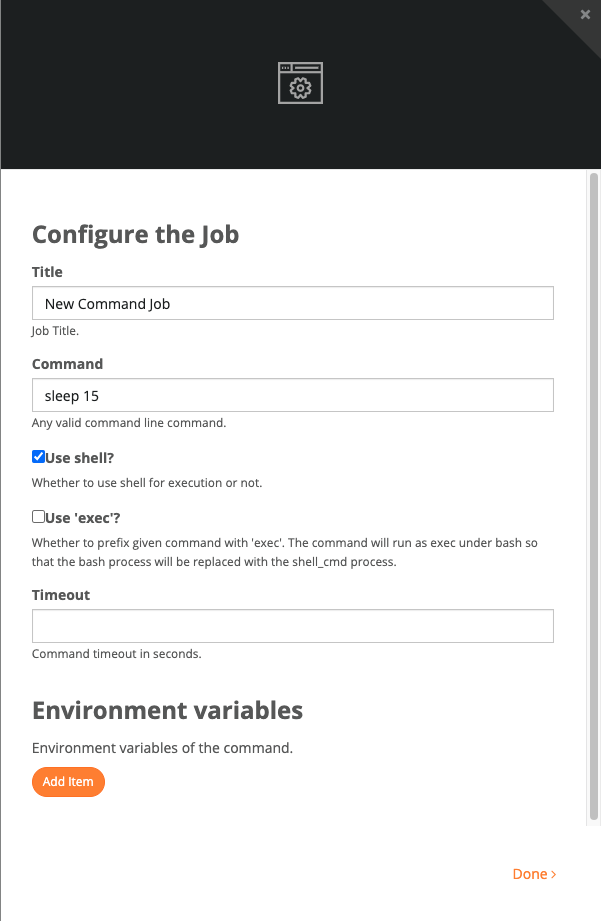Click the Title field label
Viewport: 601px width, 921px height.
pyautogui.click(x=47, y=272)
